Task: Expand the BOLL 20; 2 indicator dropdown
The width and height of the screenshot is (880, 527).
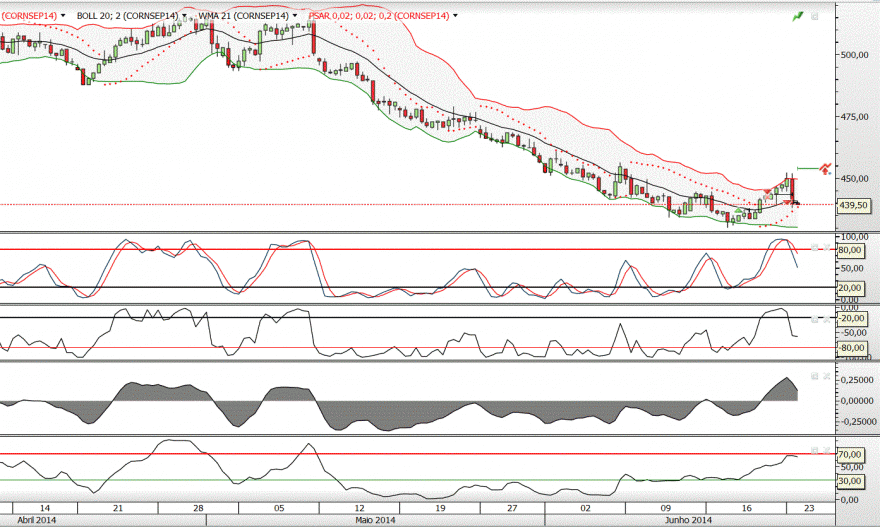Action: coord(185,16)
